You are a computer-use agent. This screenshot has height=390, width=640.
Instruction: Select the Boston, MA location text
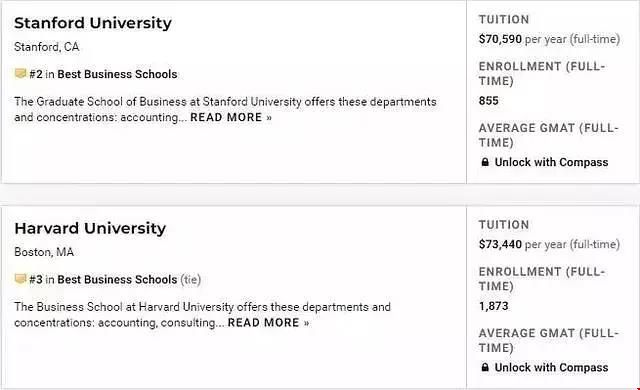(x=44, y=252)
